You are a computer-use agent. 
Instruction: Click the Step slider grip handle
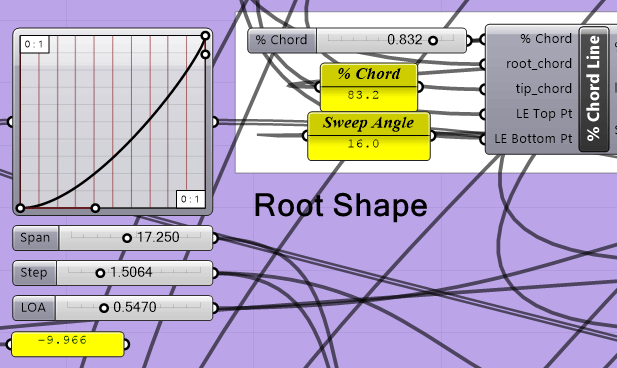coord(100,273)
